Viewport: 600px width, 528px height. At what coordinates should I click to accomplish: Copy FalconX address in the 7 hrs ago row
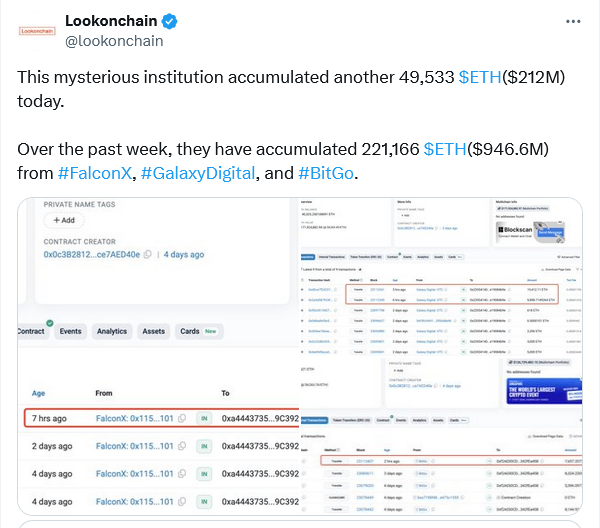tap(182, 419)
